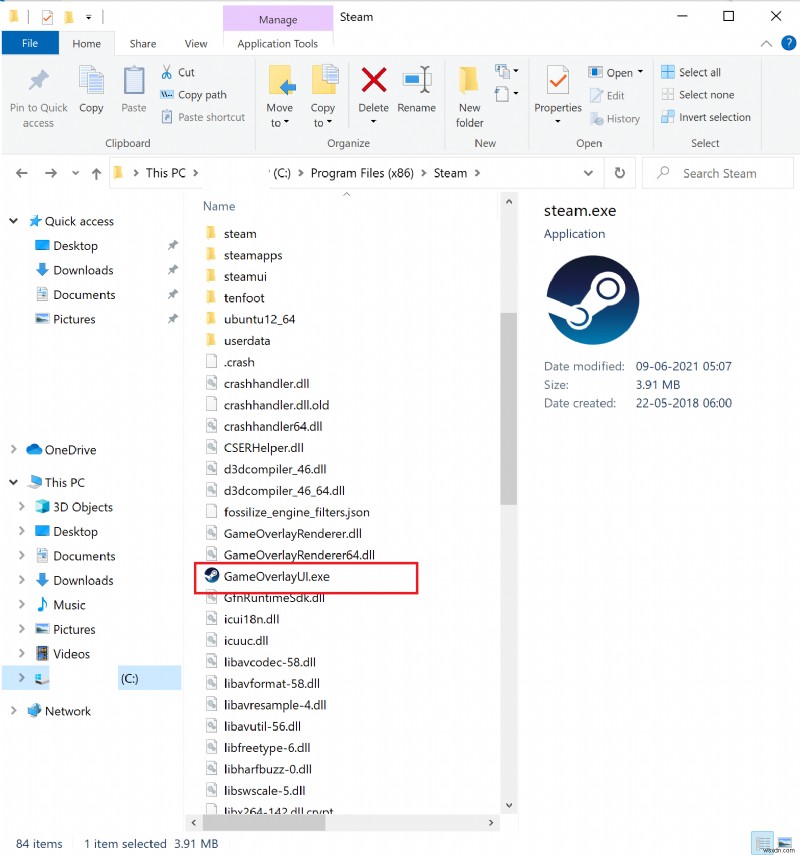Switch to Details view icon in status bar
The image size is (800, 855).
(763, 842)
